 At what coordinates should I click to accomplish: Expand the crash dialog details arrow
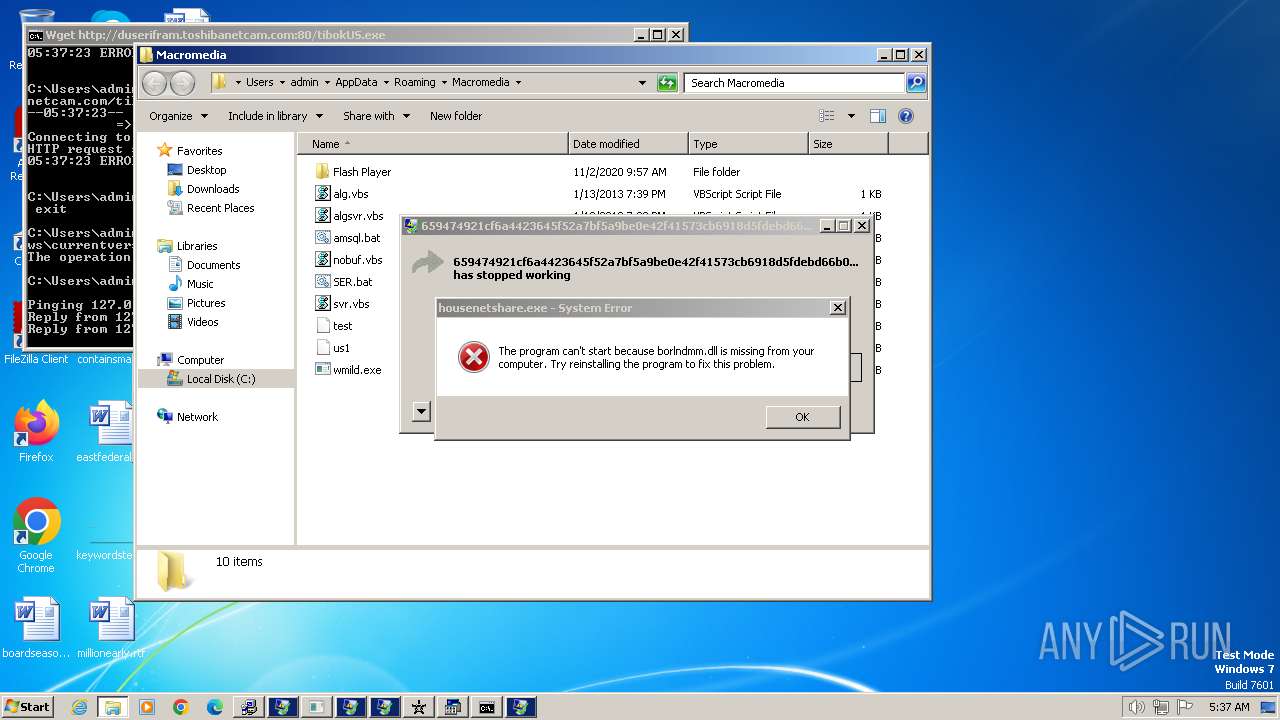pyautogui.click(x=421, y=411)
